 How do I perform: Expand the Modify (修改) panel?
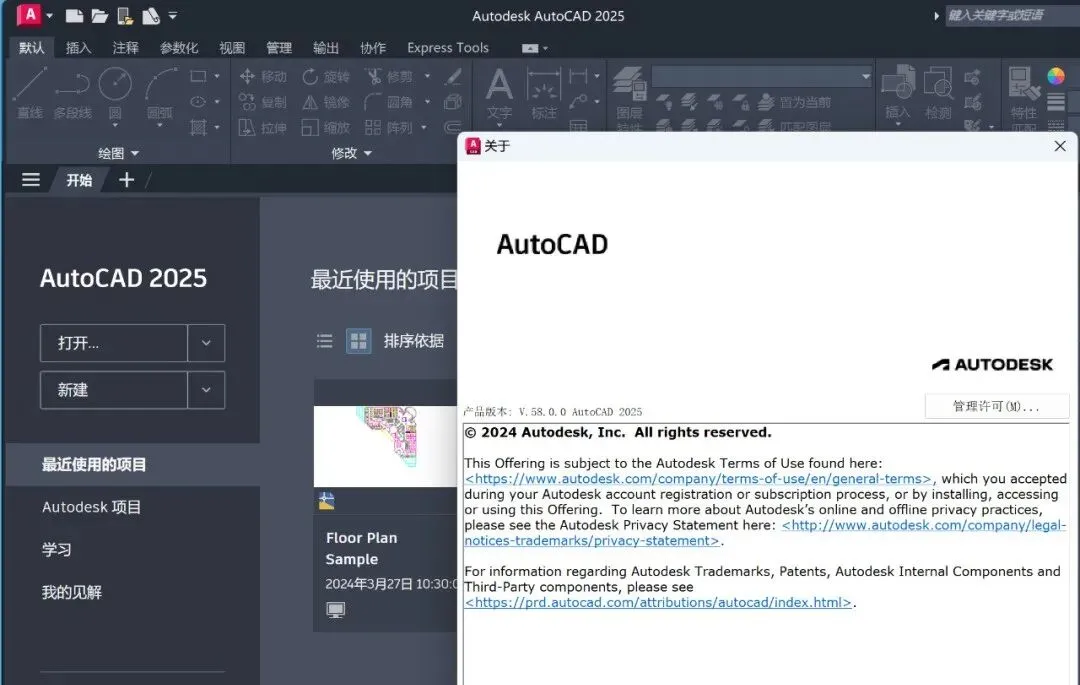pos(351,153)
